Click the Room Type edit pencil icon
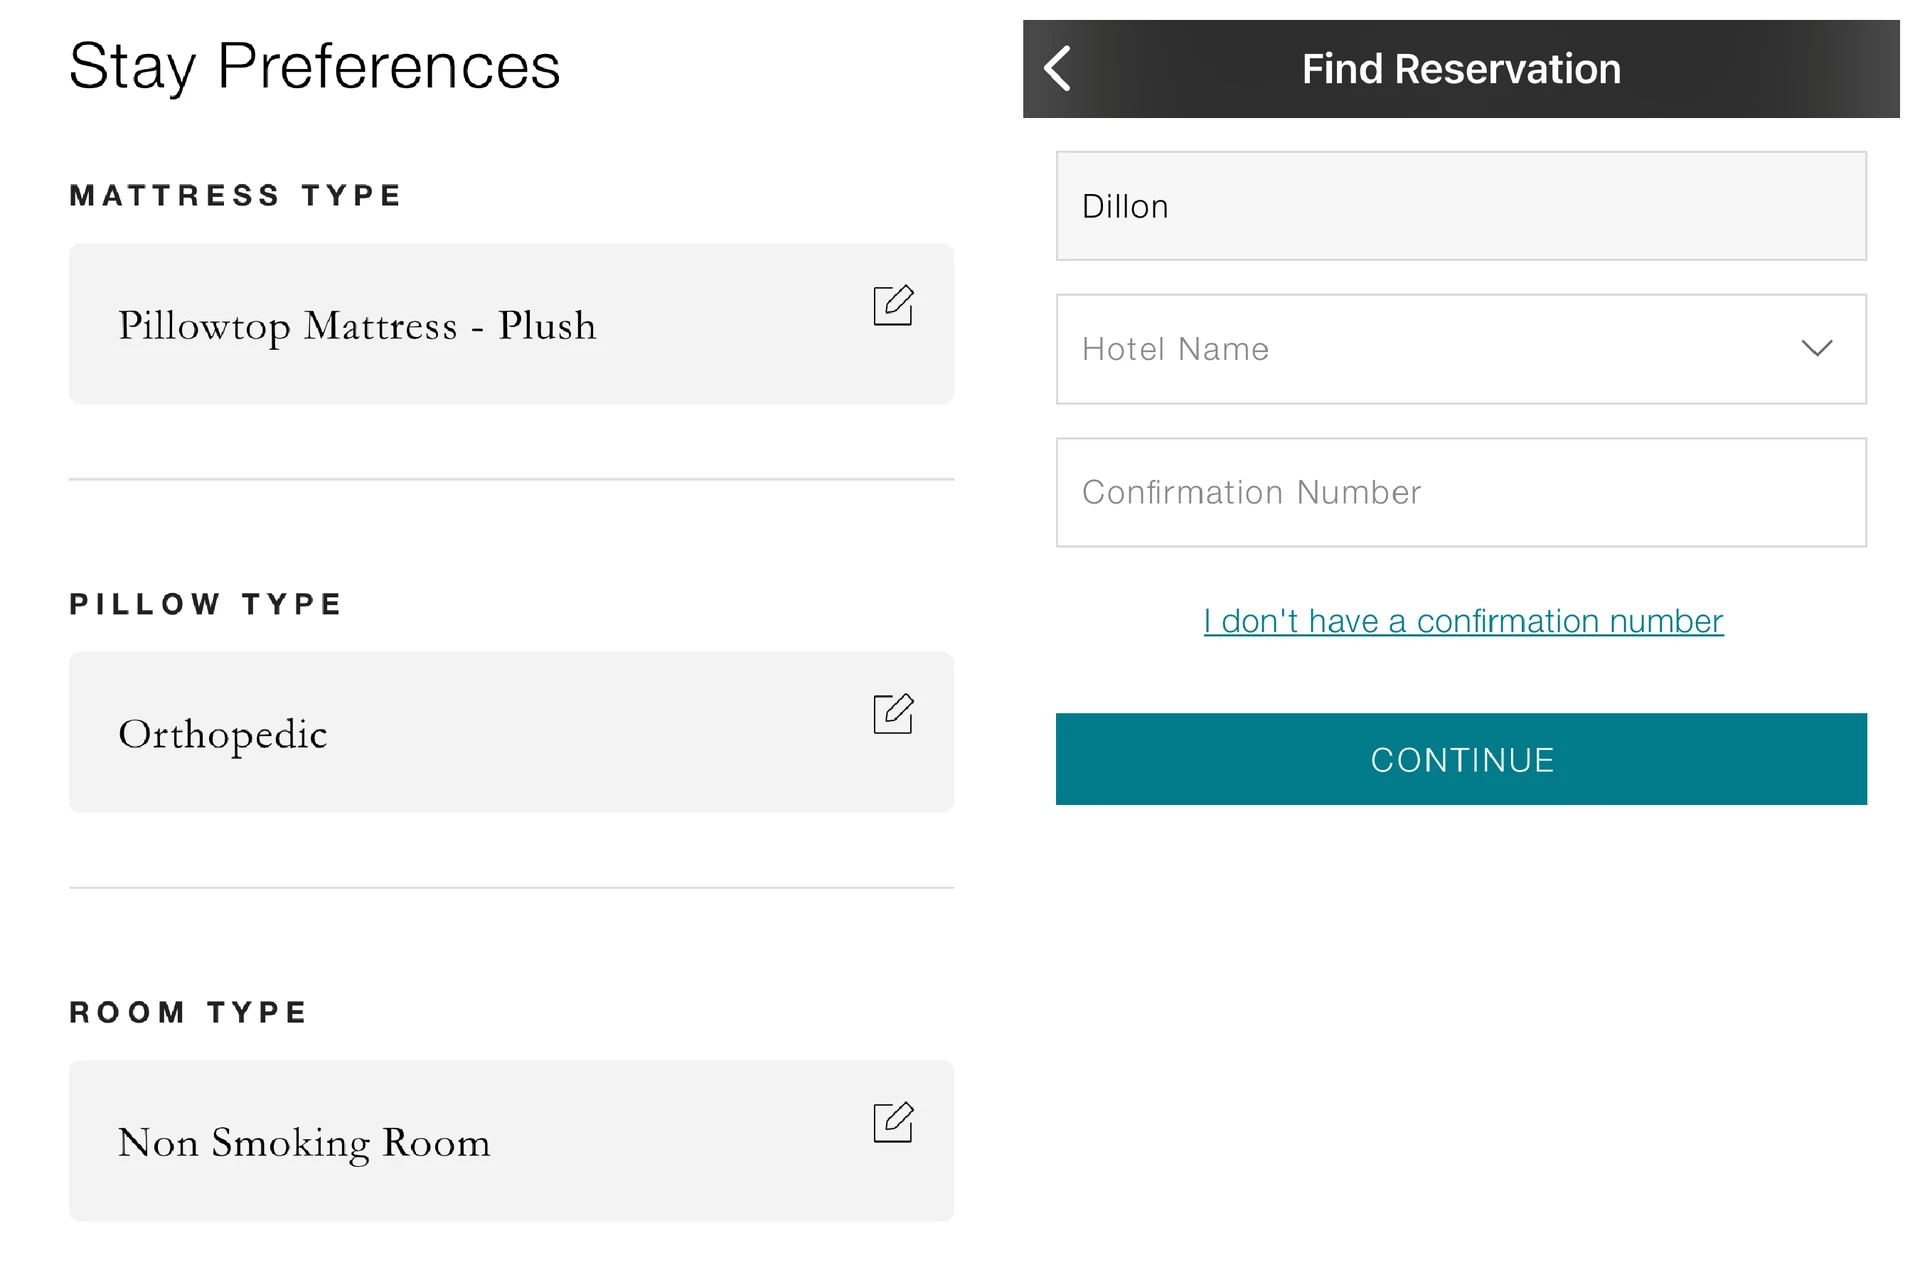Screen dimensions: 1920x1280 click(x=895, y=1122)
